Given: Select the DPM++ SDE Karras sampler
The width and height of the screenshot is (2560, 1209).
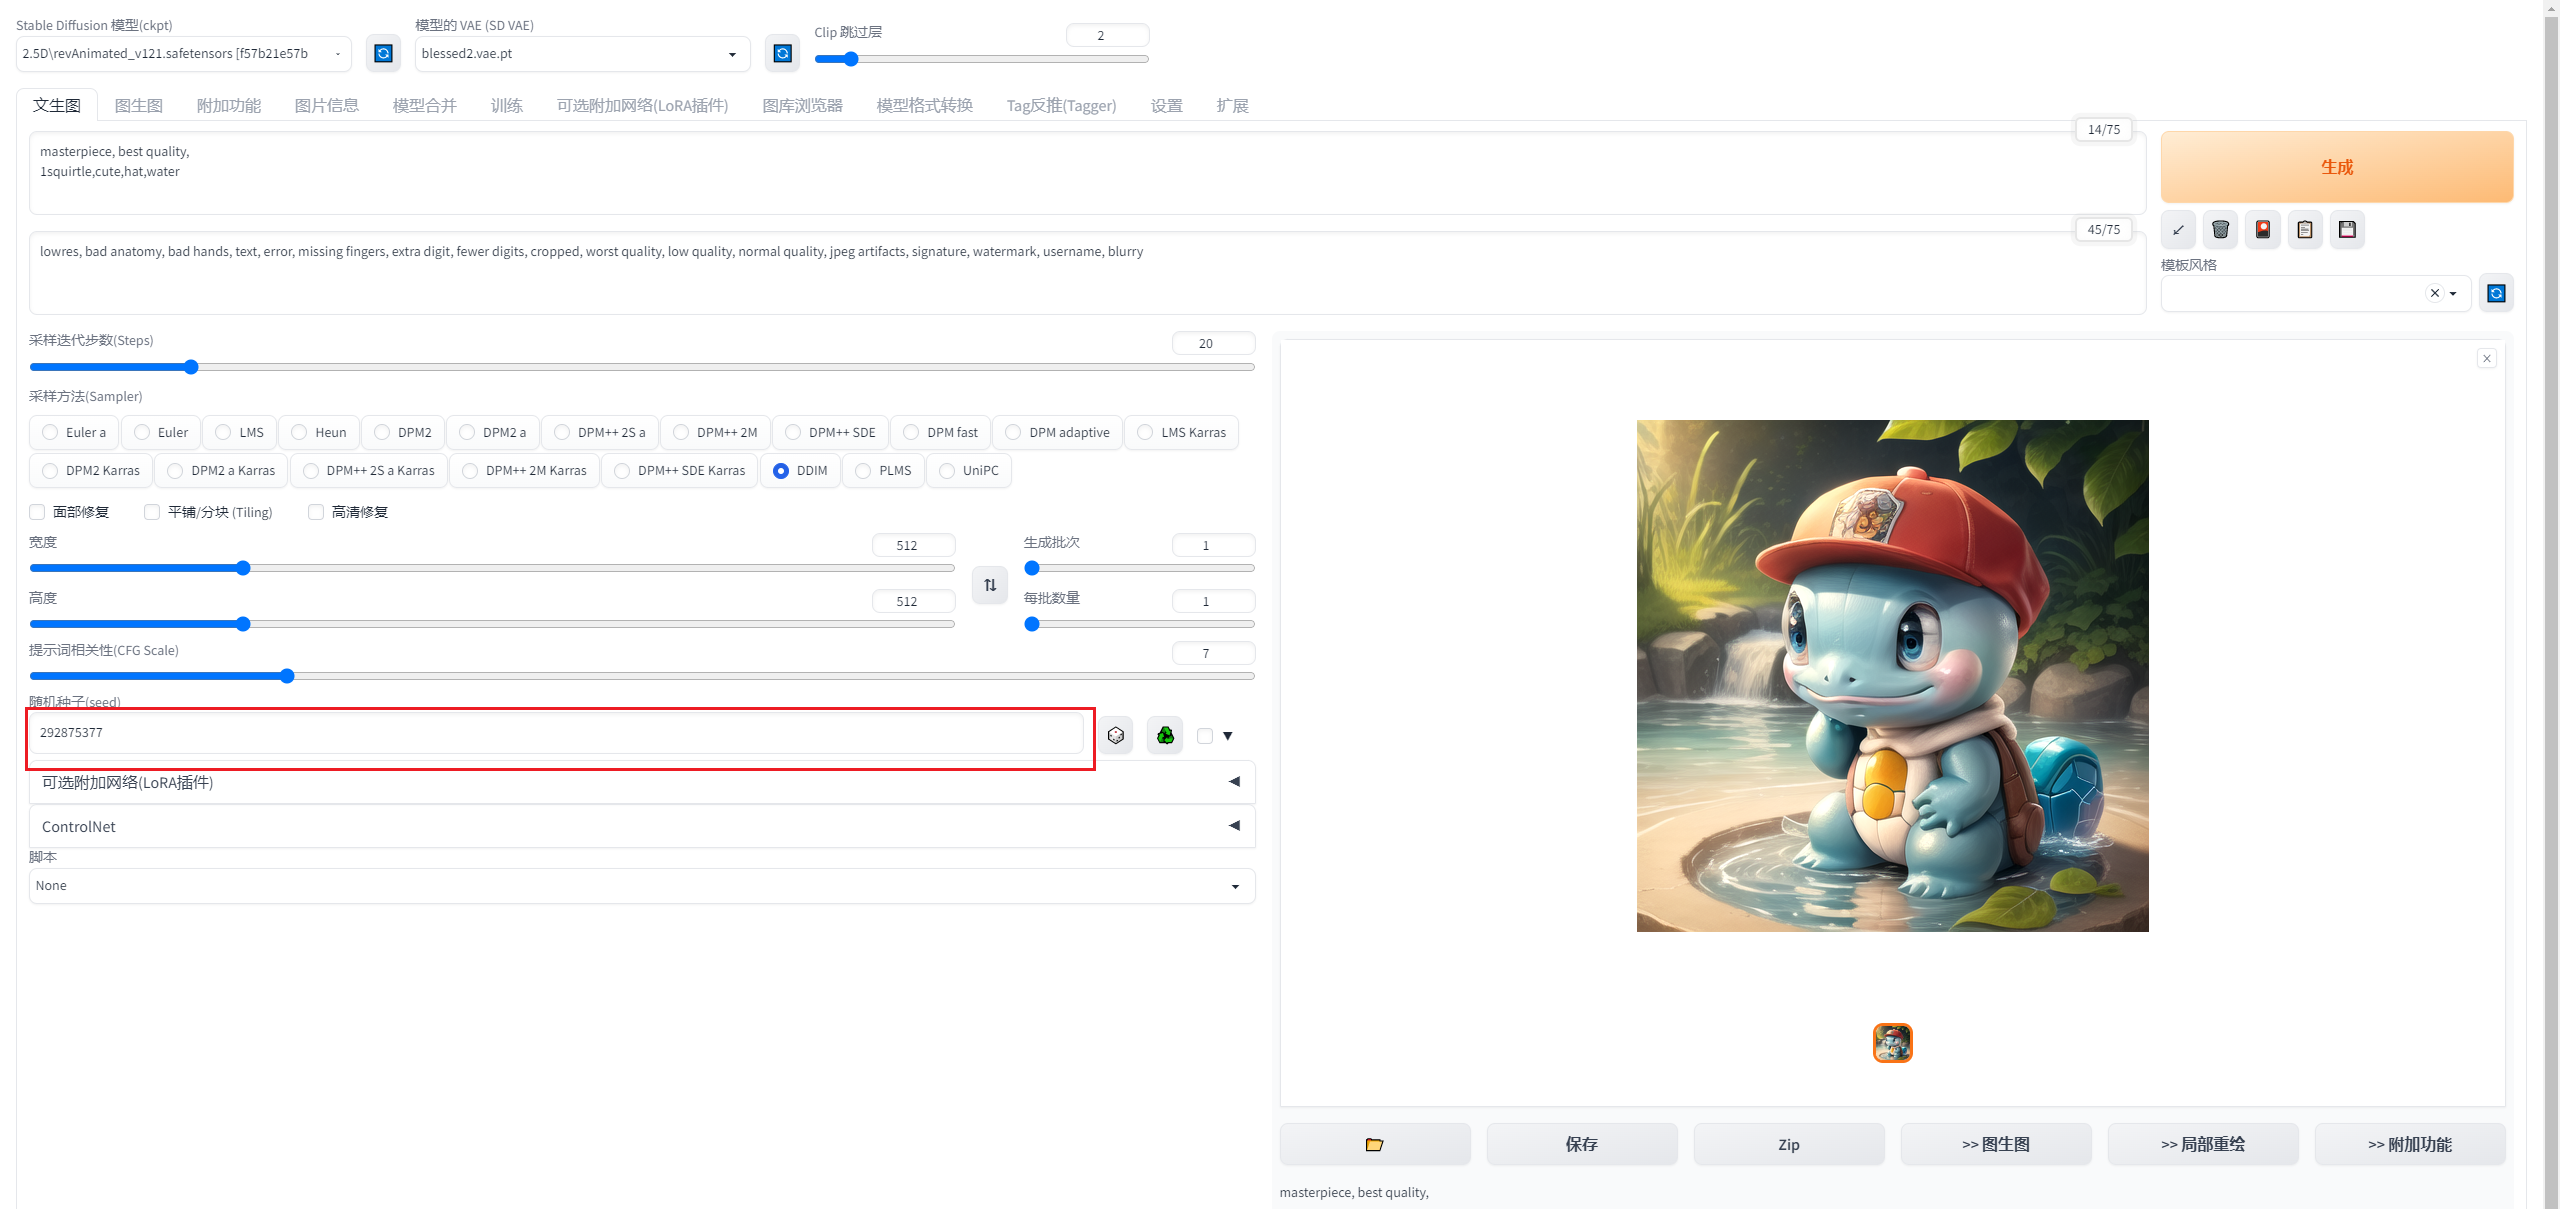Looking at the screenshot, I should coord(680,470).
